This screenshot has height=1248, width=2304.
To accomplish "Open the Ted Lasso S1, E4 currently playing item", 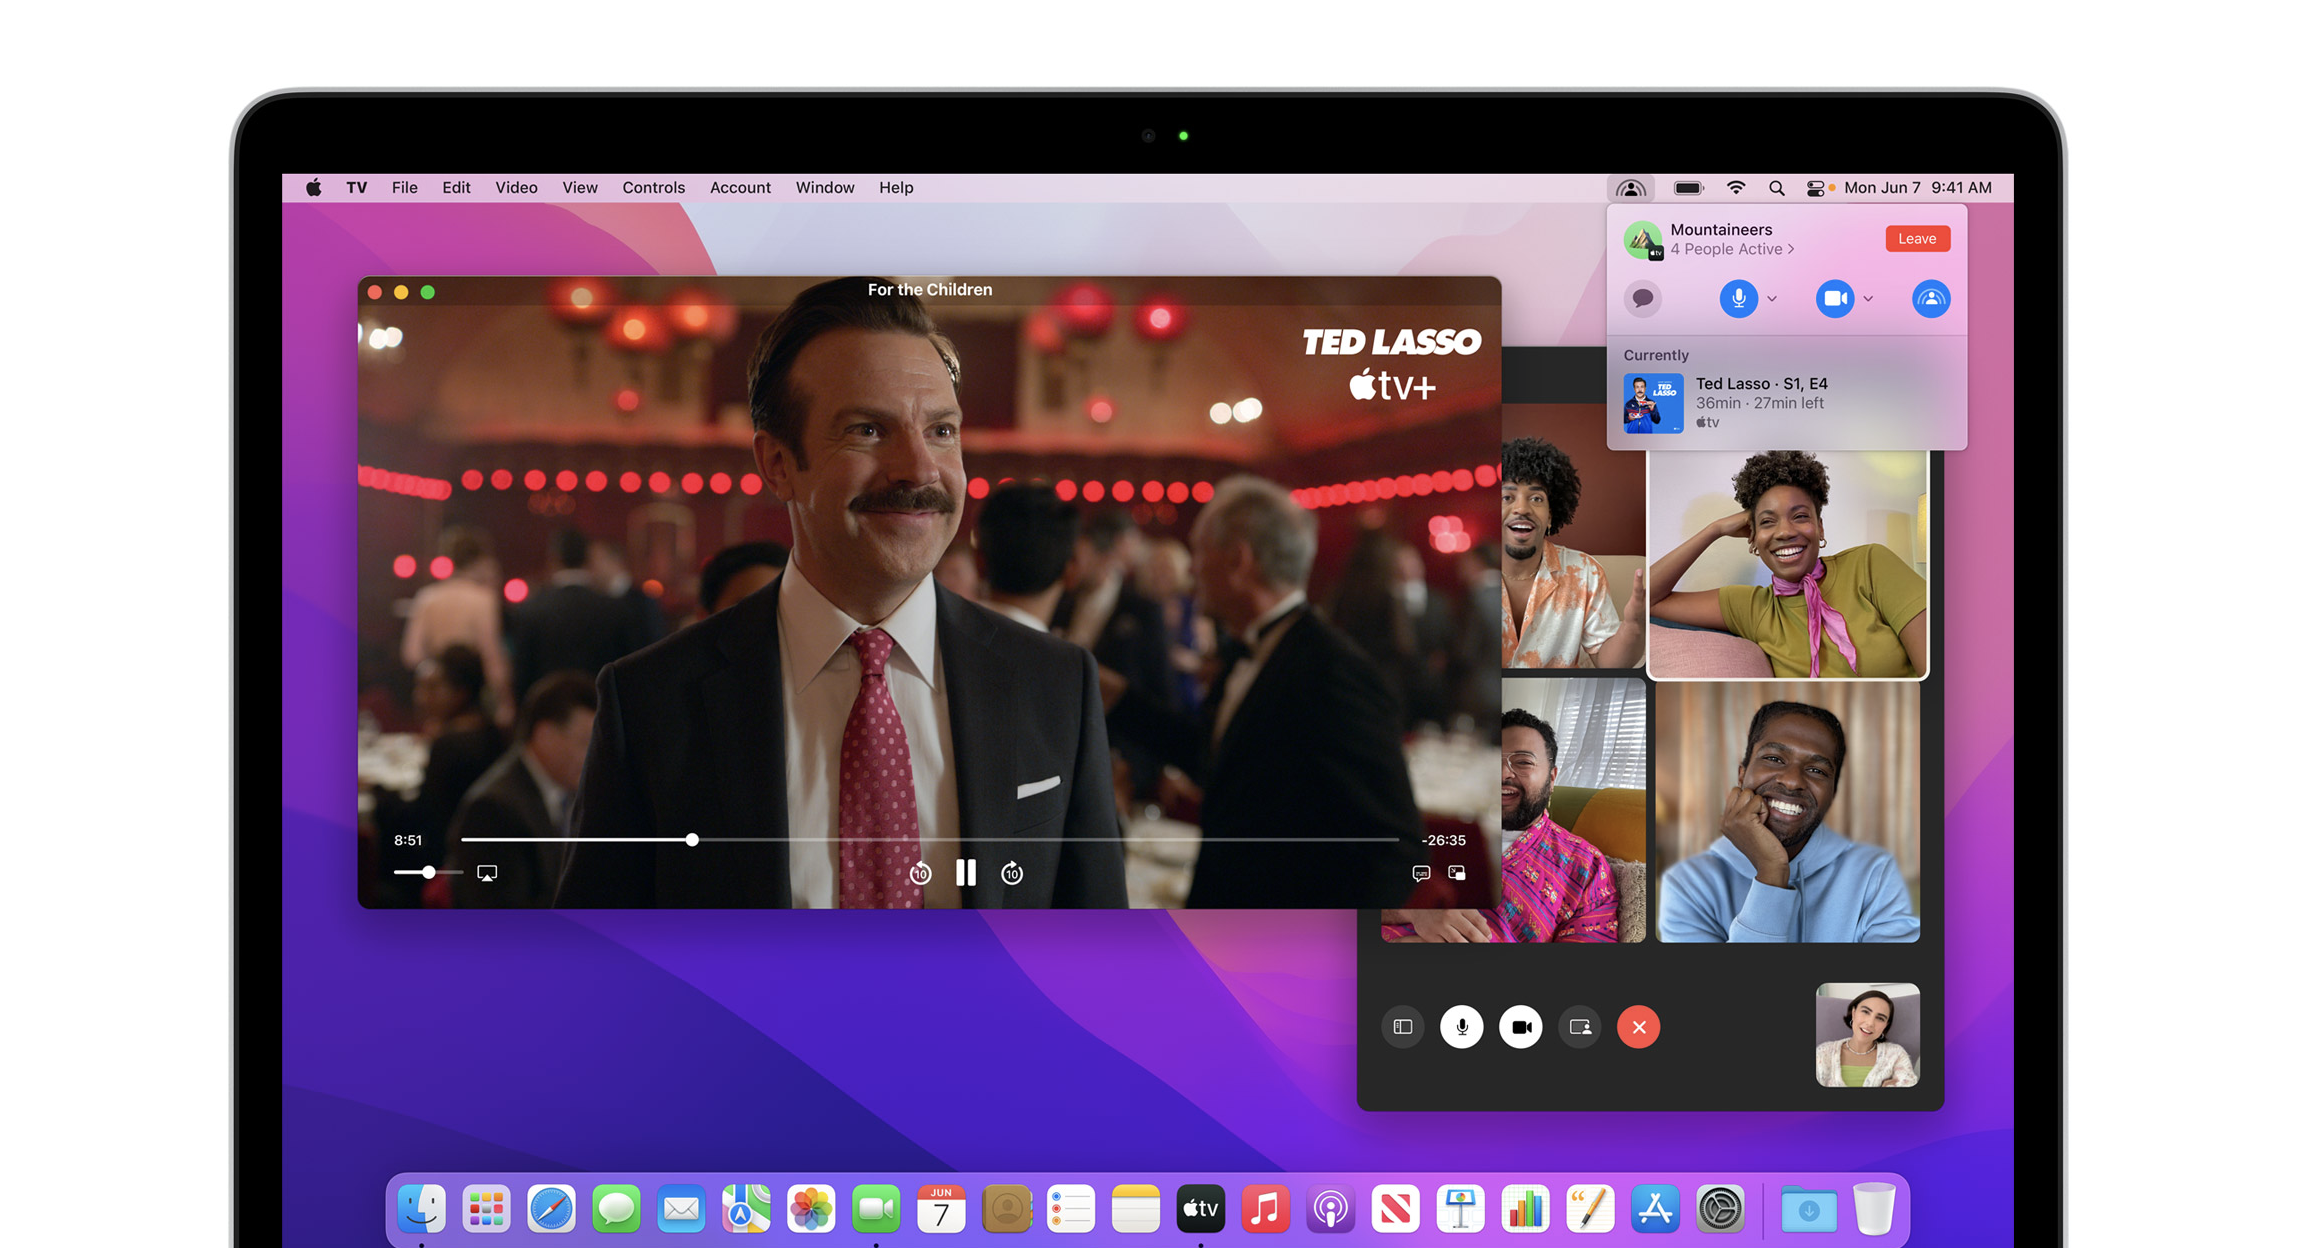I will [1786, 403].
